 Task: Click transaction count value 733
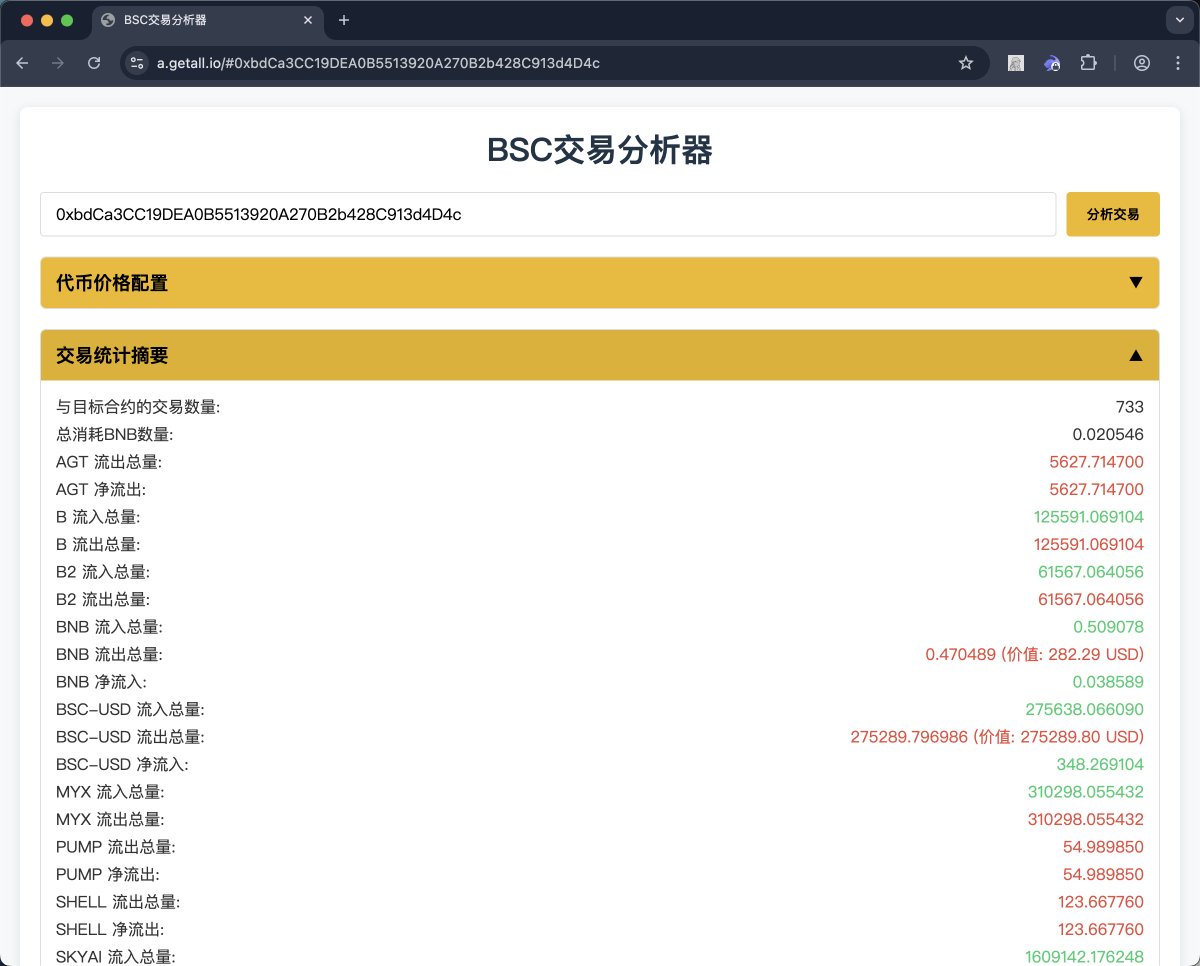pyautogui.click(x=1130, y=407)
